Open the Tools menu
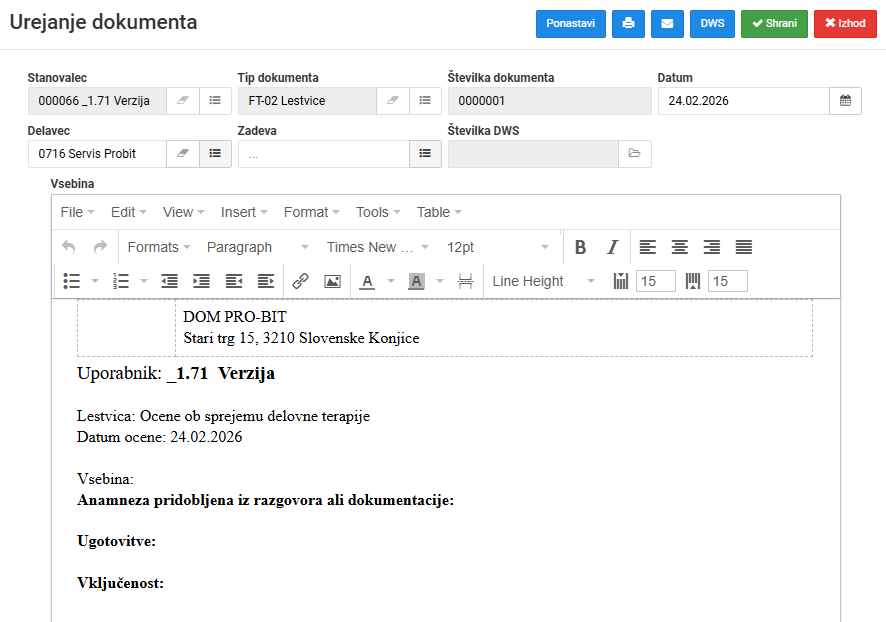Image resolution: width=886 pixels, height=622 pixels. tap(378, 212)
